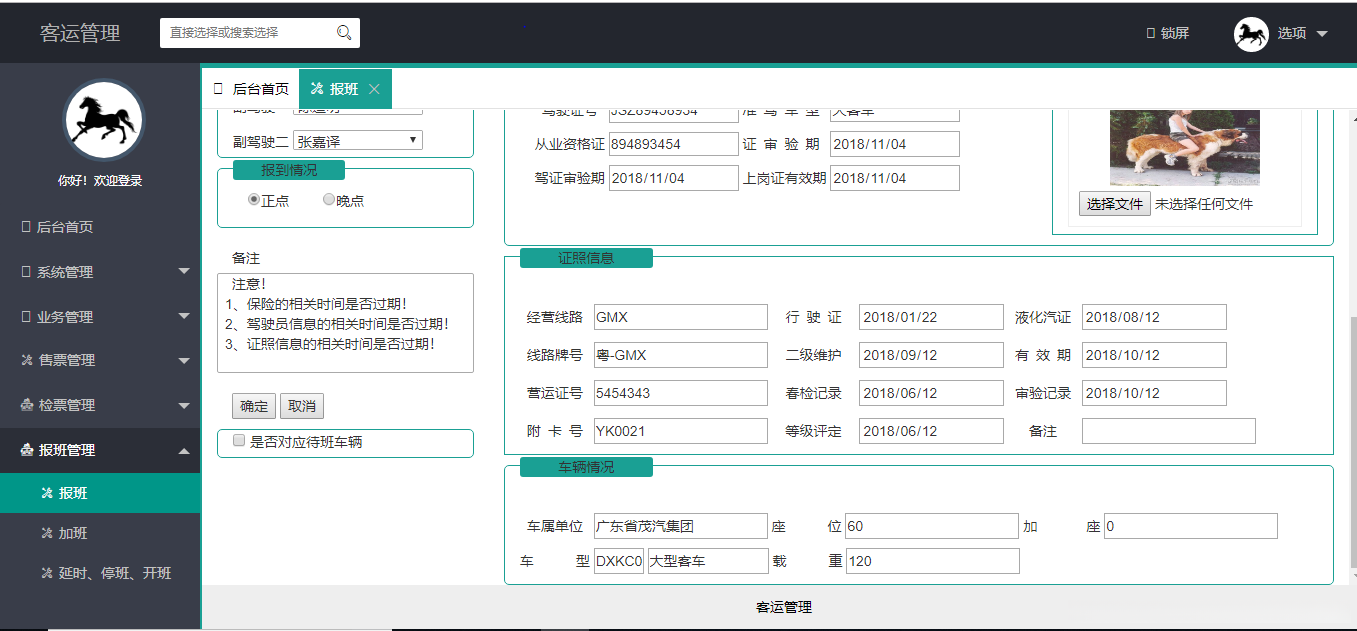
Task: Expand the 售票管理 menu arrow
Action: (184, 360)
